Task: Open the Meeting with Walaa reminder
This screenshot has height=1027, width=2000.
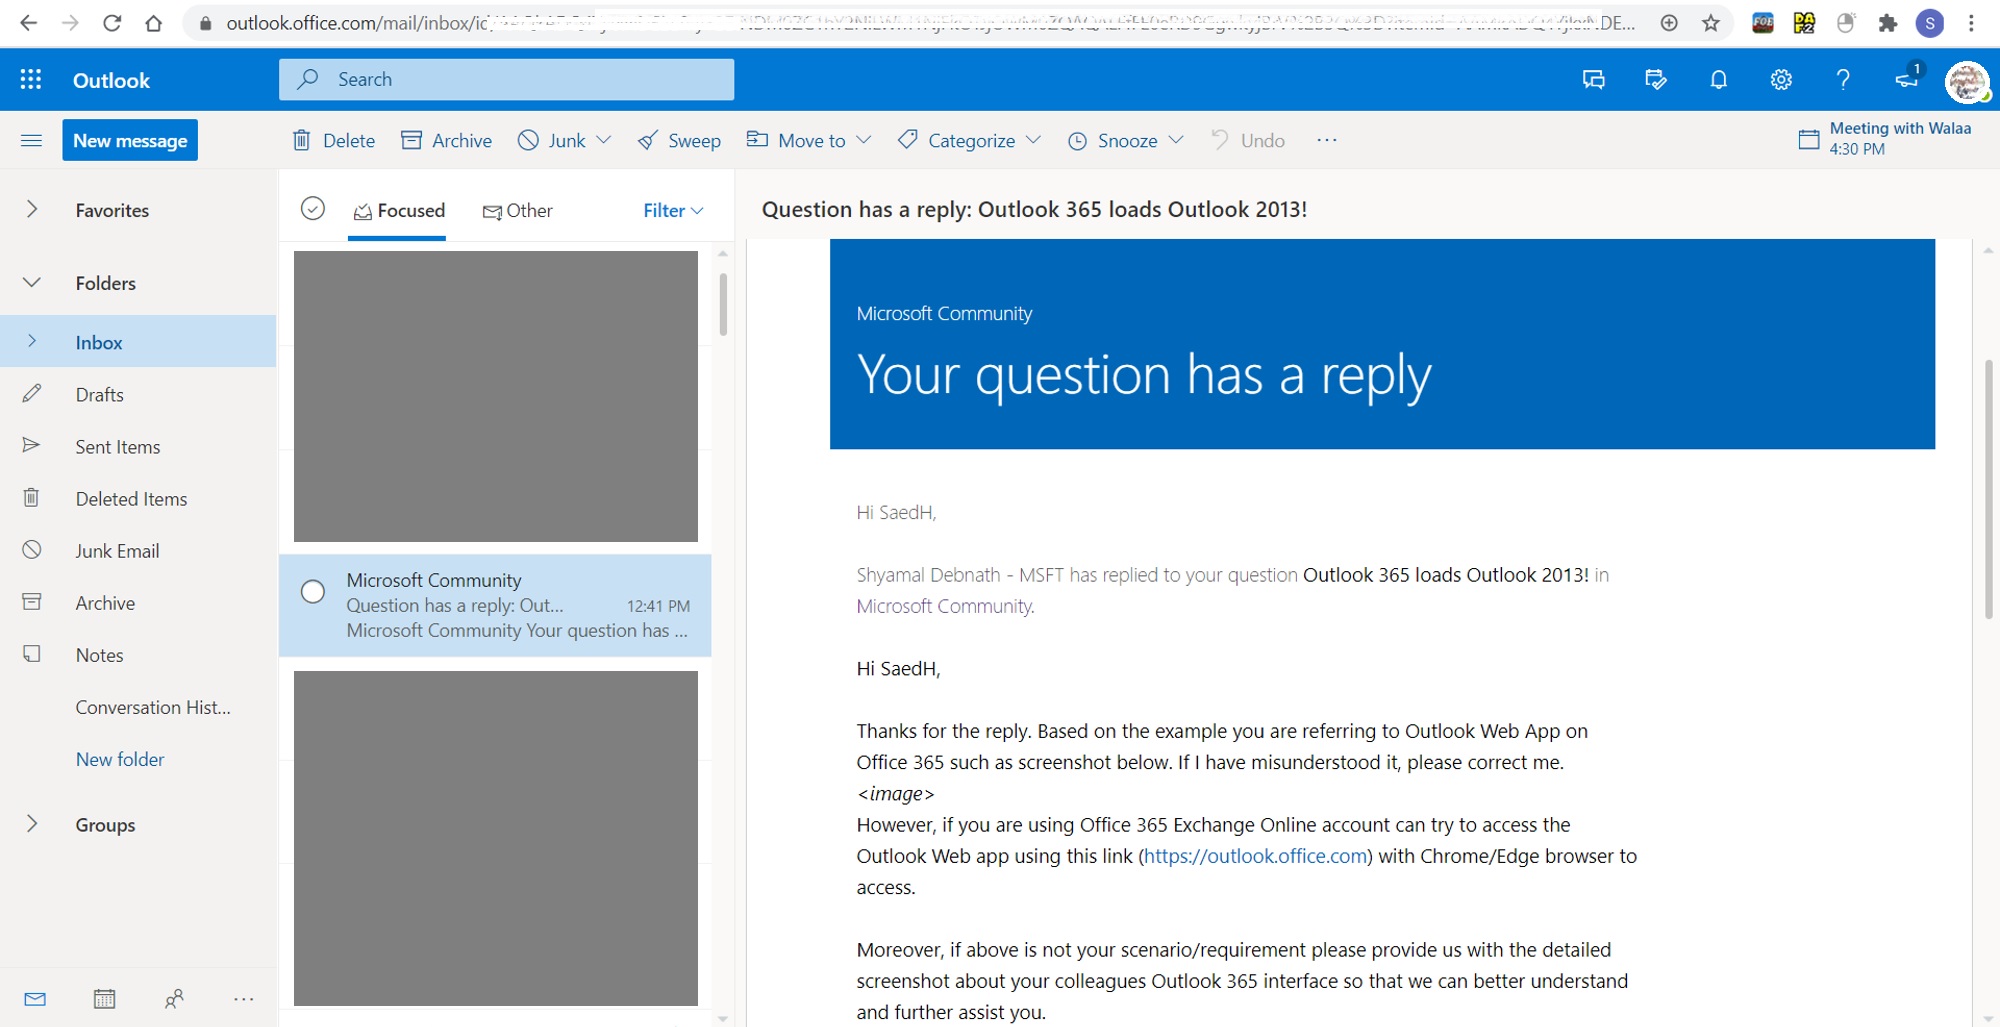Action: [1885, 139]
